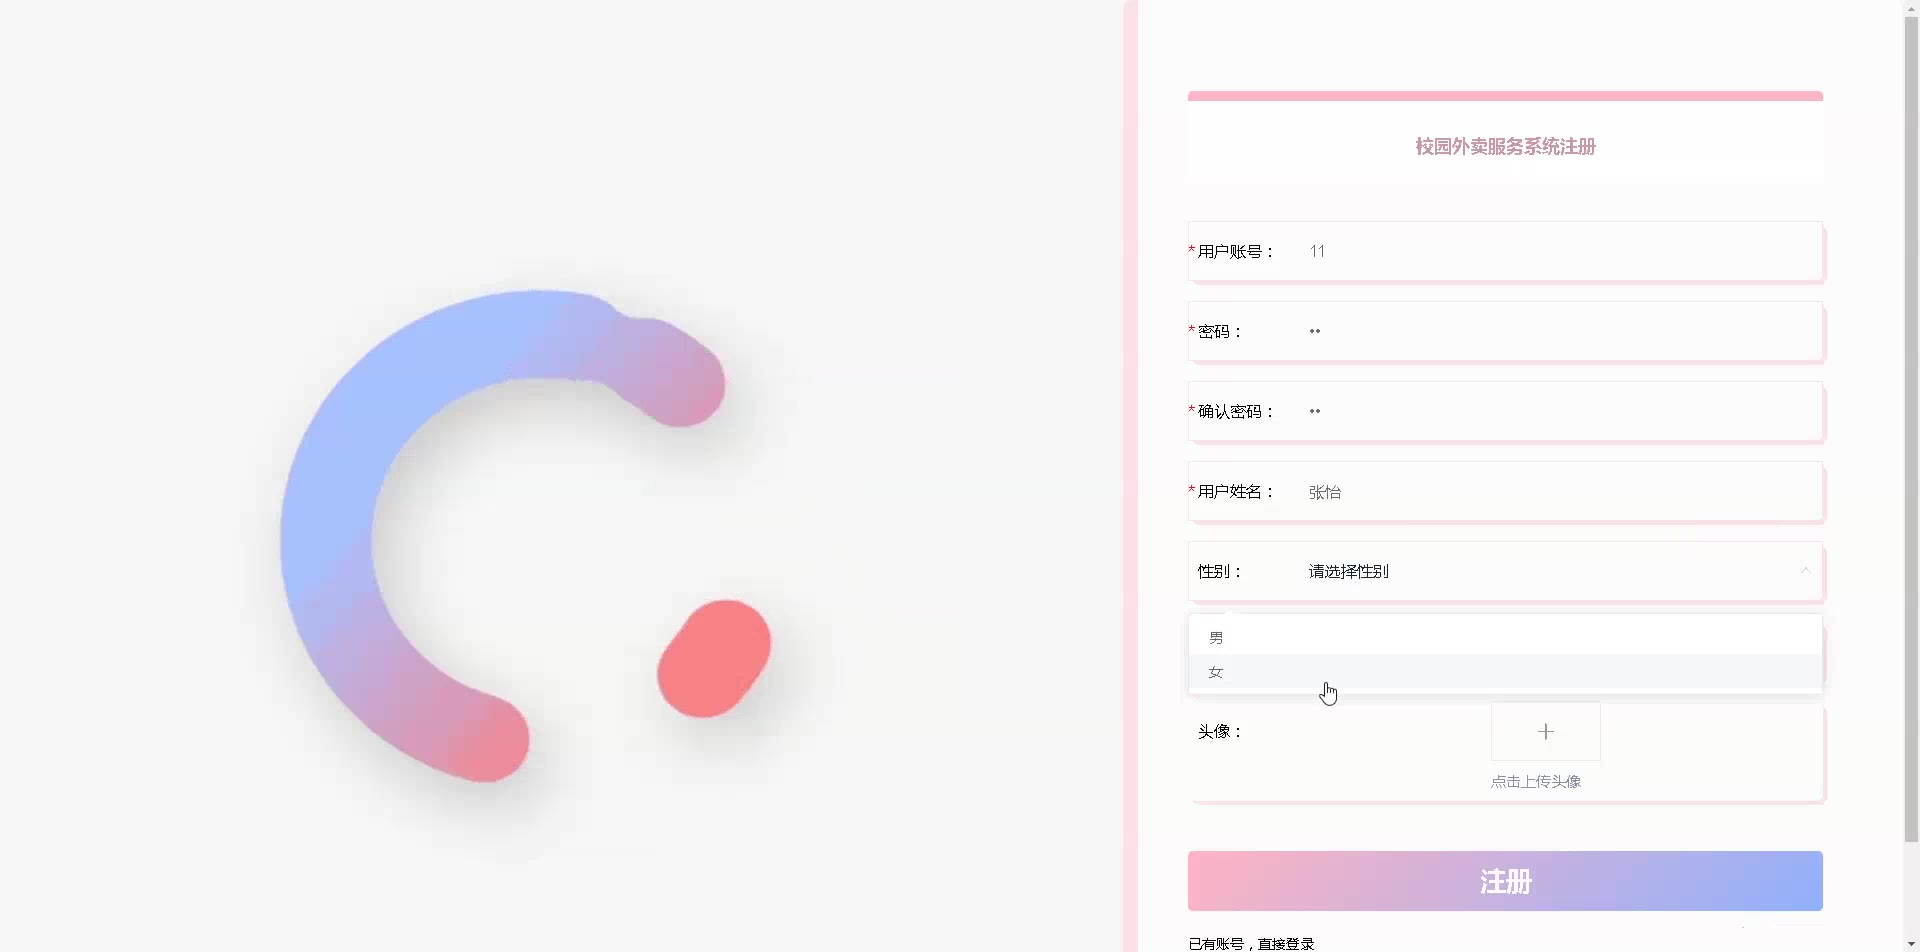
Task: Choose 女 in the gender dropdown list
Action: pyautogui.click(x=1505, y=672)
